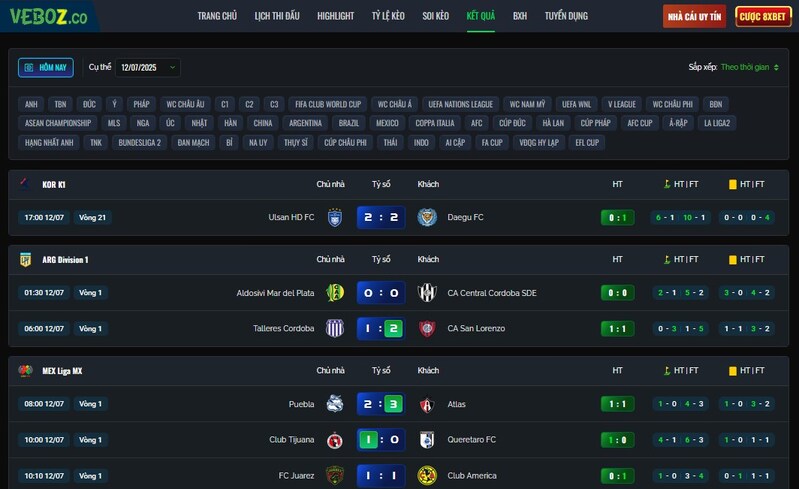
Task: Click the ARG Division 1 league icon
Action: (x=25, y=260)
